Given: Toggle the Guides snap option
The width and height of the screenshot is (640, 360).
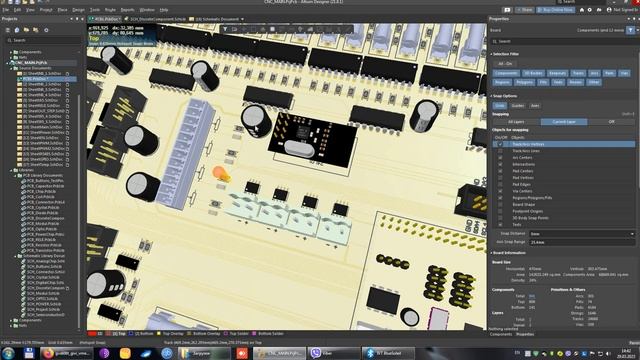Looking at the screenshot, I should coord(518,106).
